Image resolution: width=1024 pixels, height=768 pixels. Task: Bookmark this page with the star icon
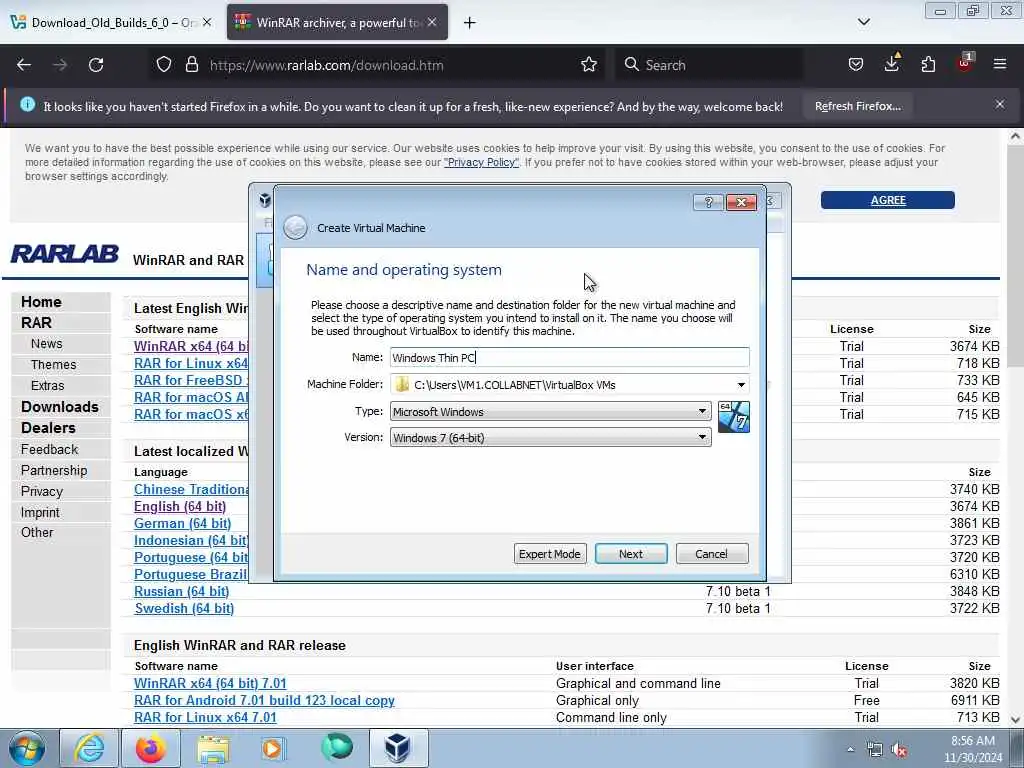[x=589, y=65]
